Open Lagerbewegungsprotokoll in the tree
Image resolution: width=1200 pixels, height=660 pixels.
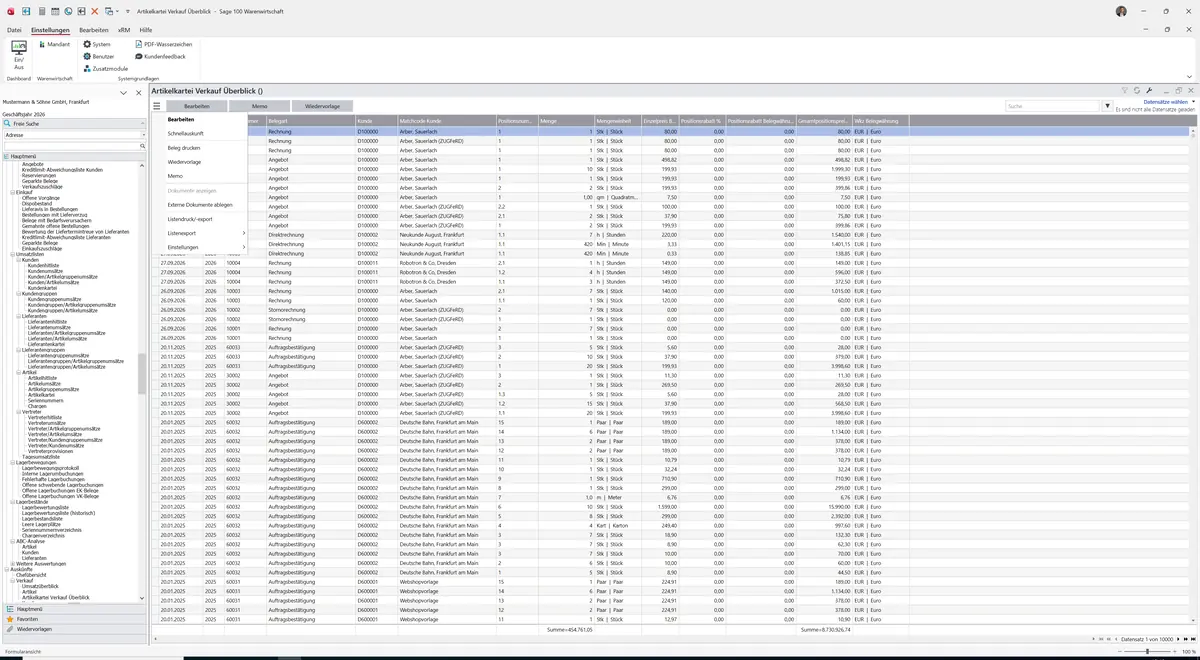(50, 468)
